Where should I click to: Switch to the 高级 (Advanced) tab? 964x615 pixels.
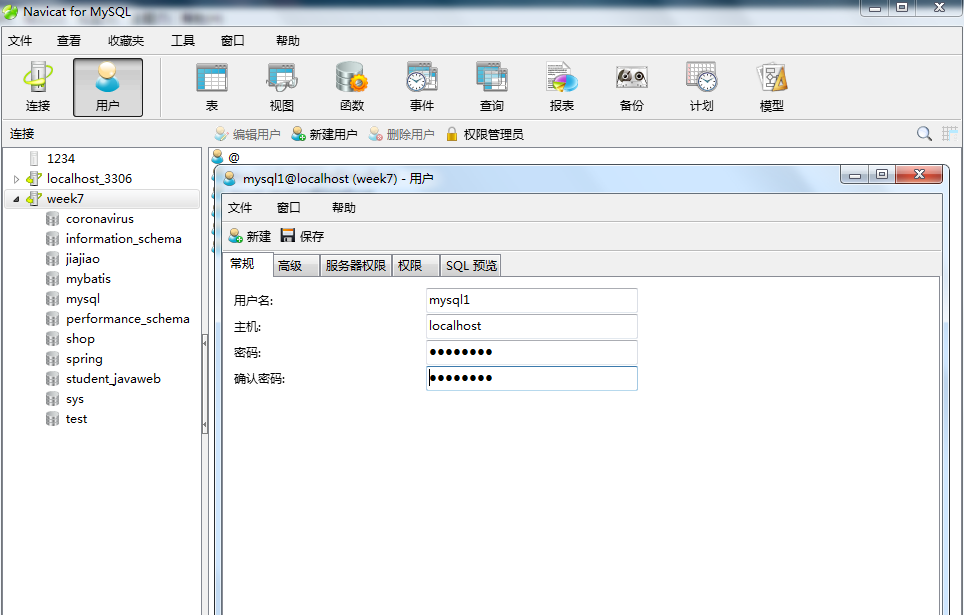click(x=296, y=266)
